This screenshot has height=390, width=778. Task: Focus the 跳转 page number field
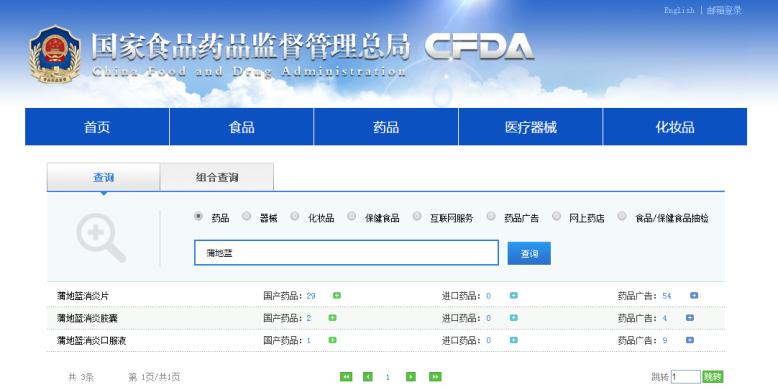click(x=685, y=377)
